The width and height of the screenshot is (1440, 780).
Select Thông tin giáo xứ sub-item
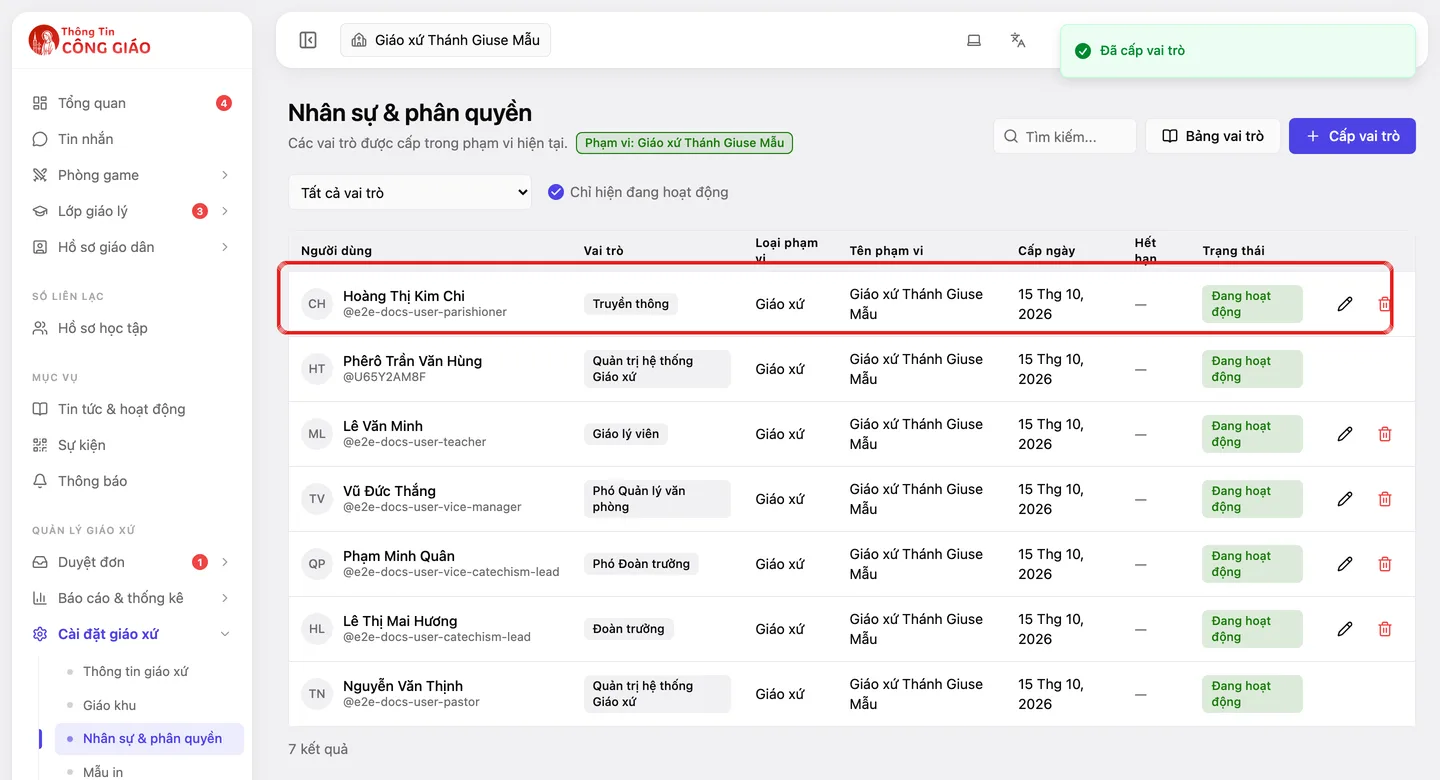click(149, 672)
